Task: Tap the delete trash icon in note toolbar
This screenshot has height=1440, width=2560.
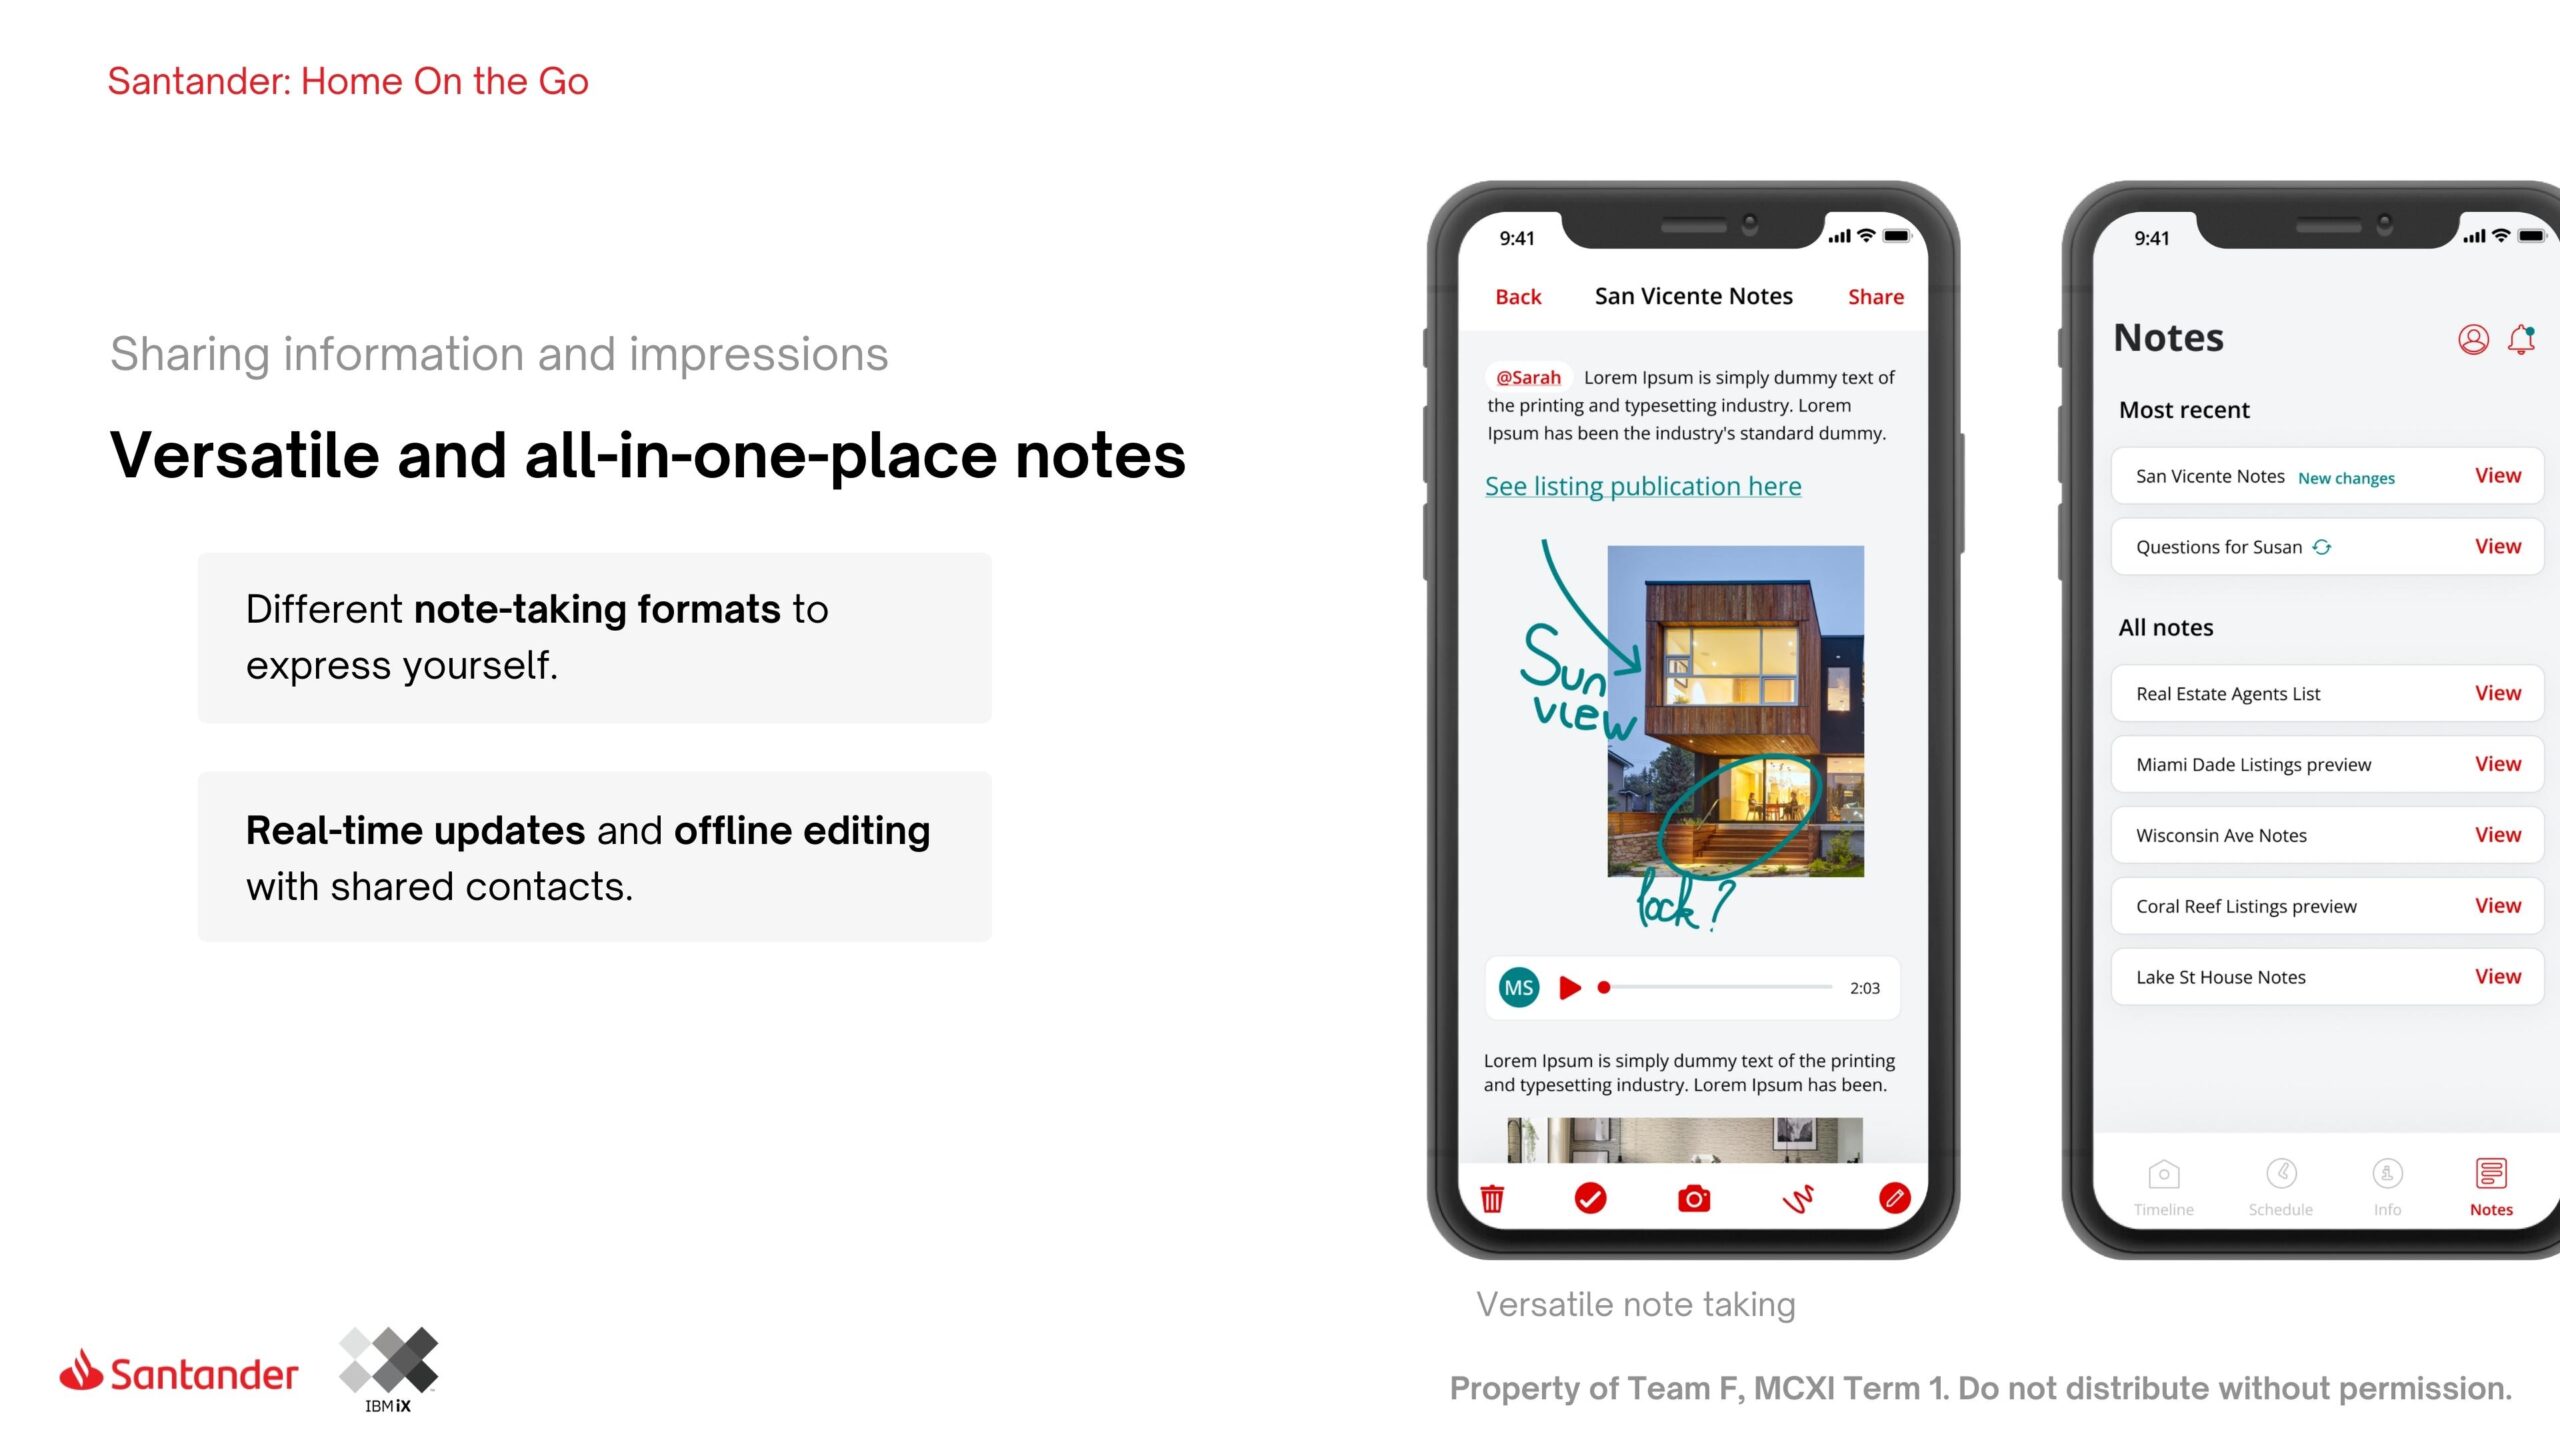Action: (1491, 1197)
